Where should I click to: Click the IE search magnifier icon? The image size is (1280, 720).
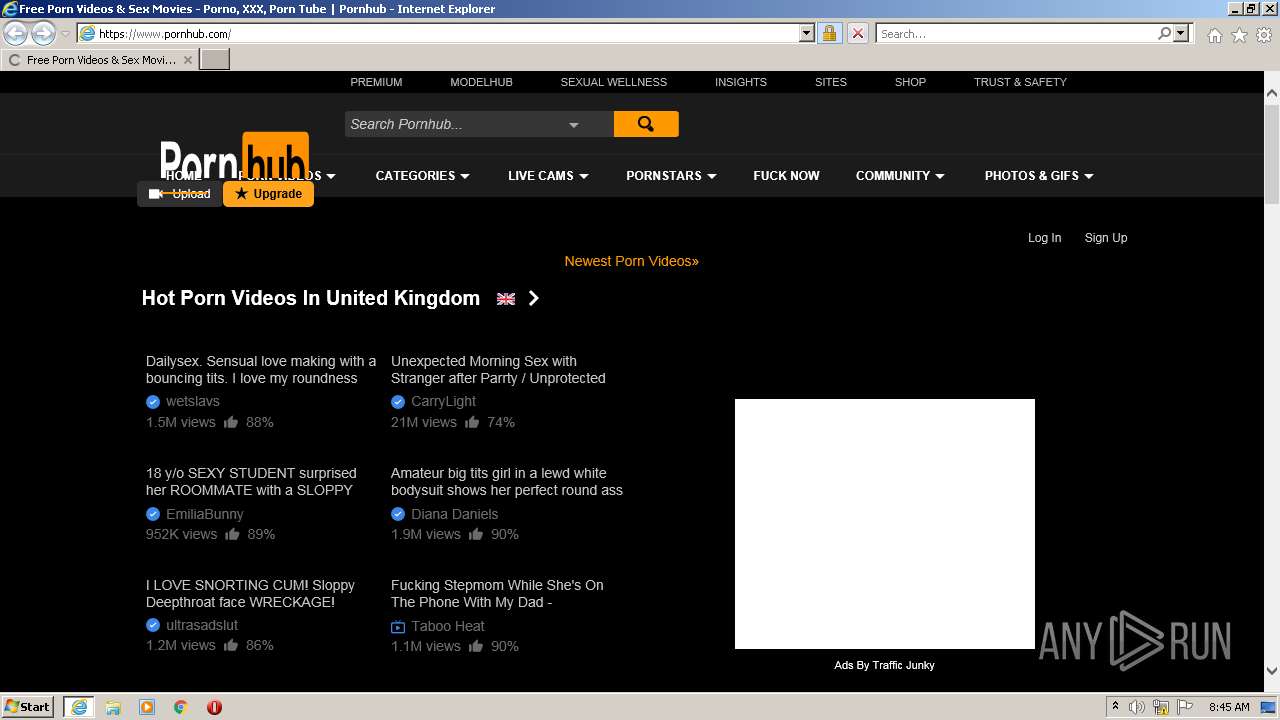(1164, 33)
